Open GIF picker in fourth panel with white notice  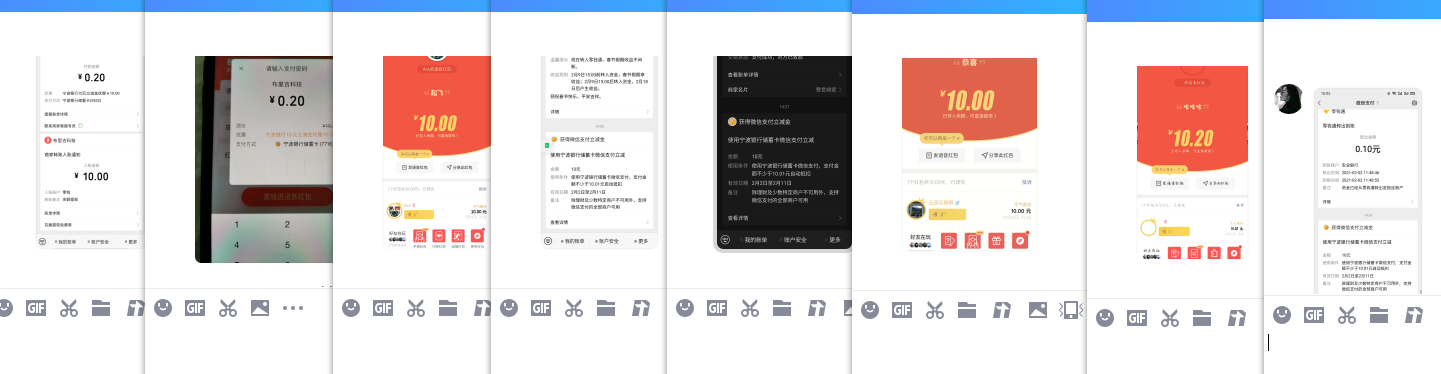(x=542, y=308)
